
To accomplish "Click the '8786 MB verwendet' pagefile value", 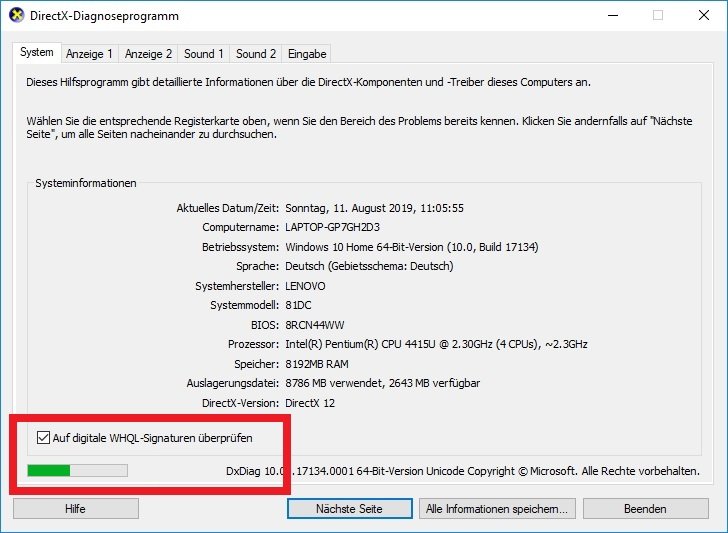I will pyautogui.click(x=334, y=384).
